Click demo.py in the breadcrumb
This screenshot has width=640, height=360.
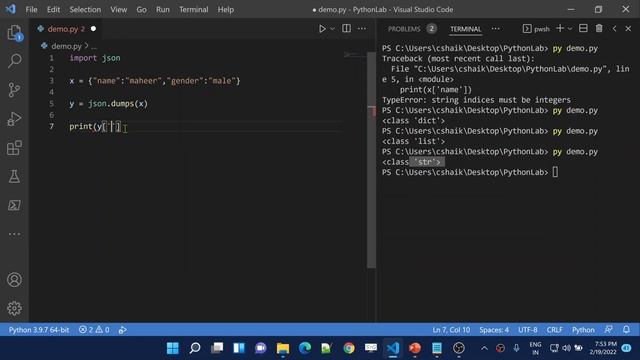coord(66,46)
